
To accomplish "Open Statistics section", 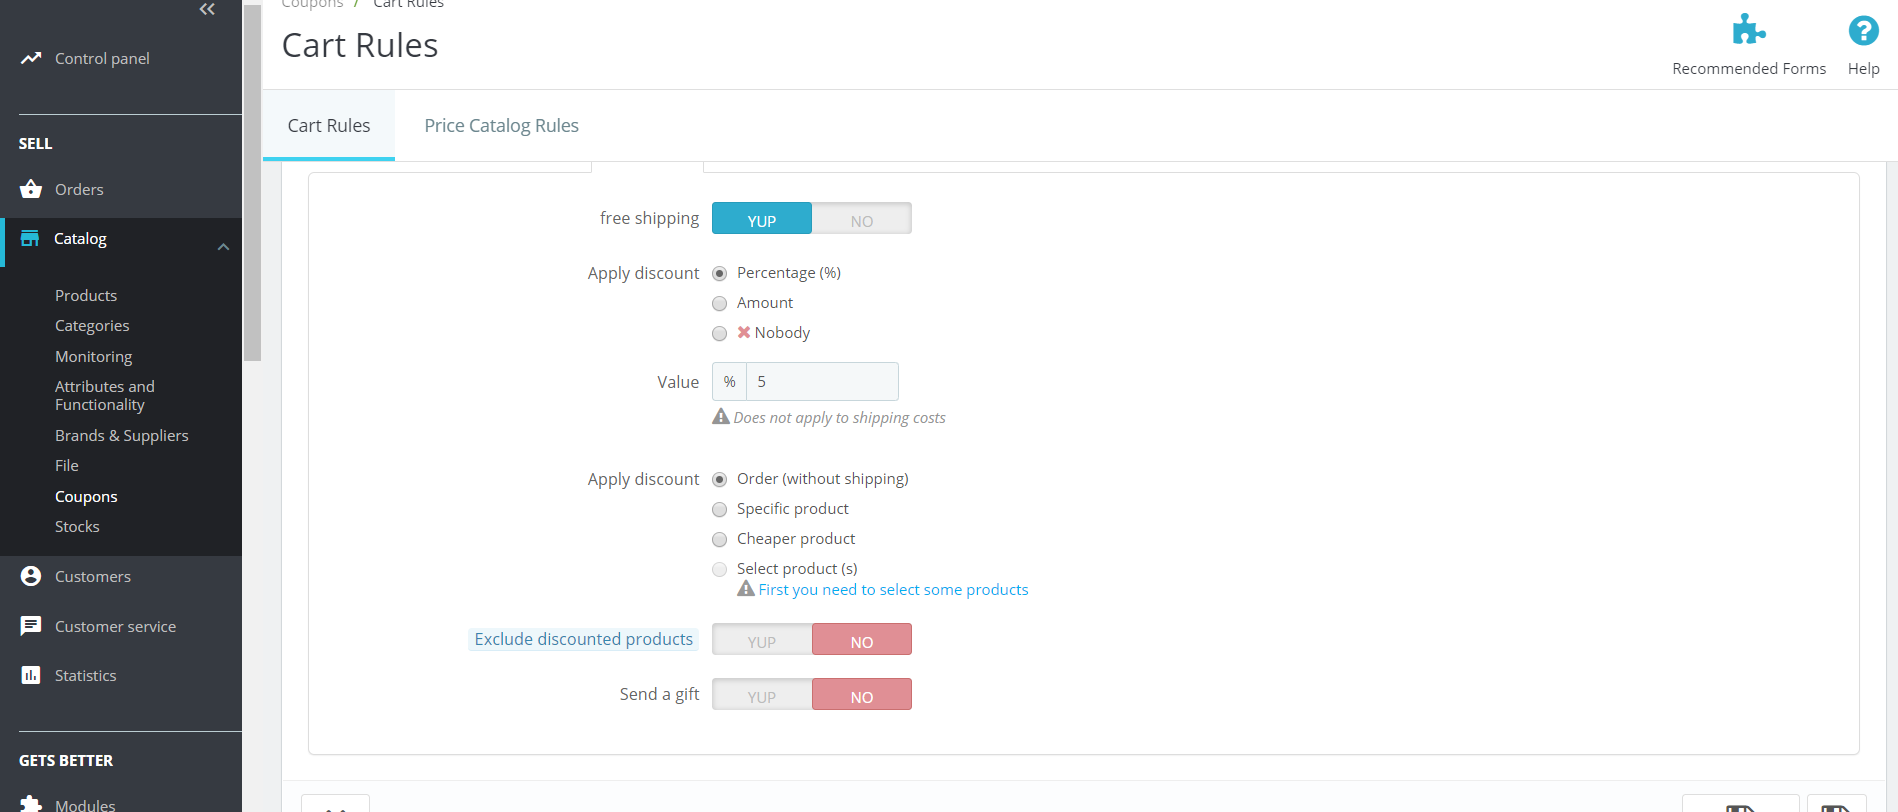I will [x=85, y=675].
